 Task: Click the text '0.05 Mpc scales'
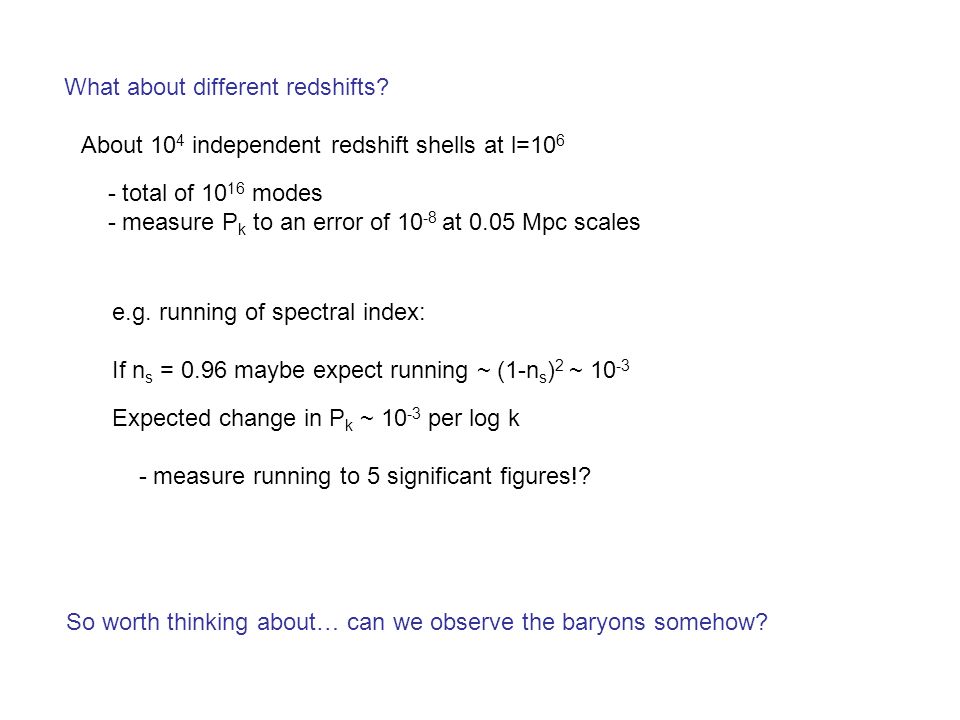coord(555,222)
